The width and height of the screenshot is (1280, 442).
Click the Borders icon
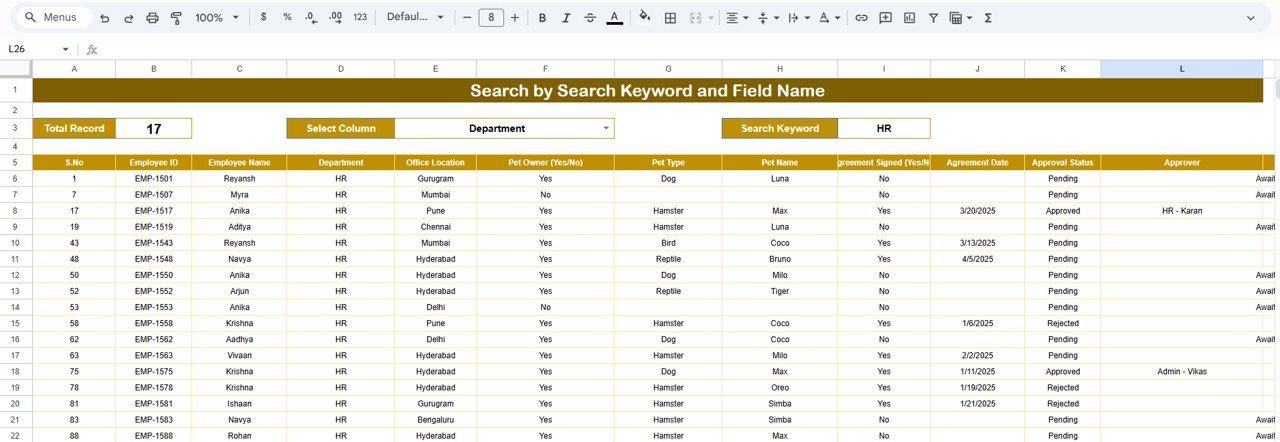(x=670, y=18)
